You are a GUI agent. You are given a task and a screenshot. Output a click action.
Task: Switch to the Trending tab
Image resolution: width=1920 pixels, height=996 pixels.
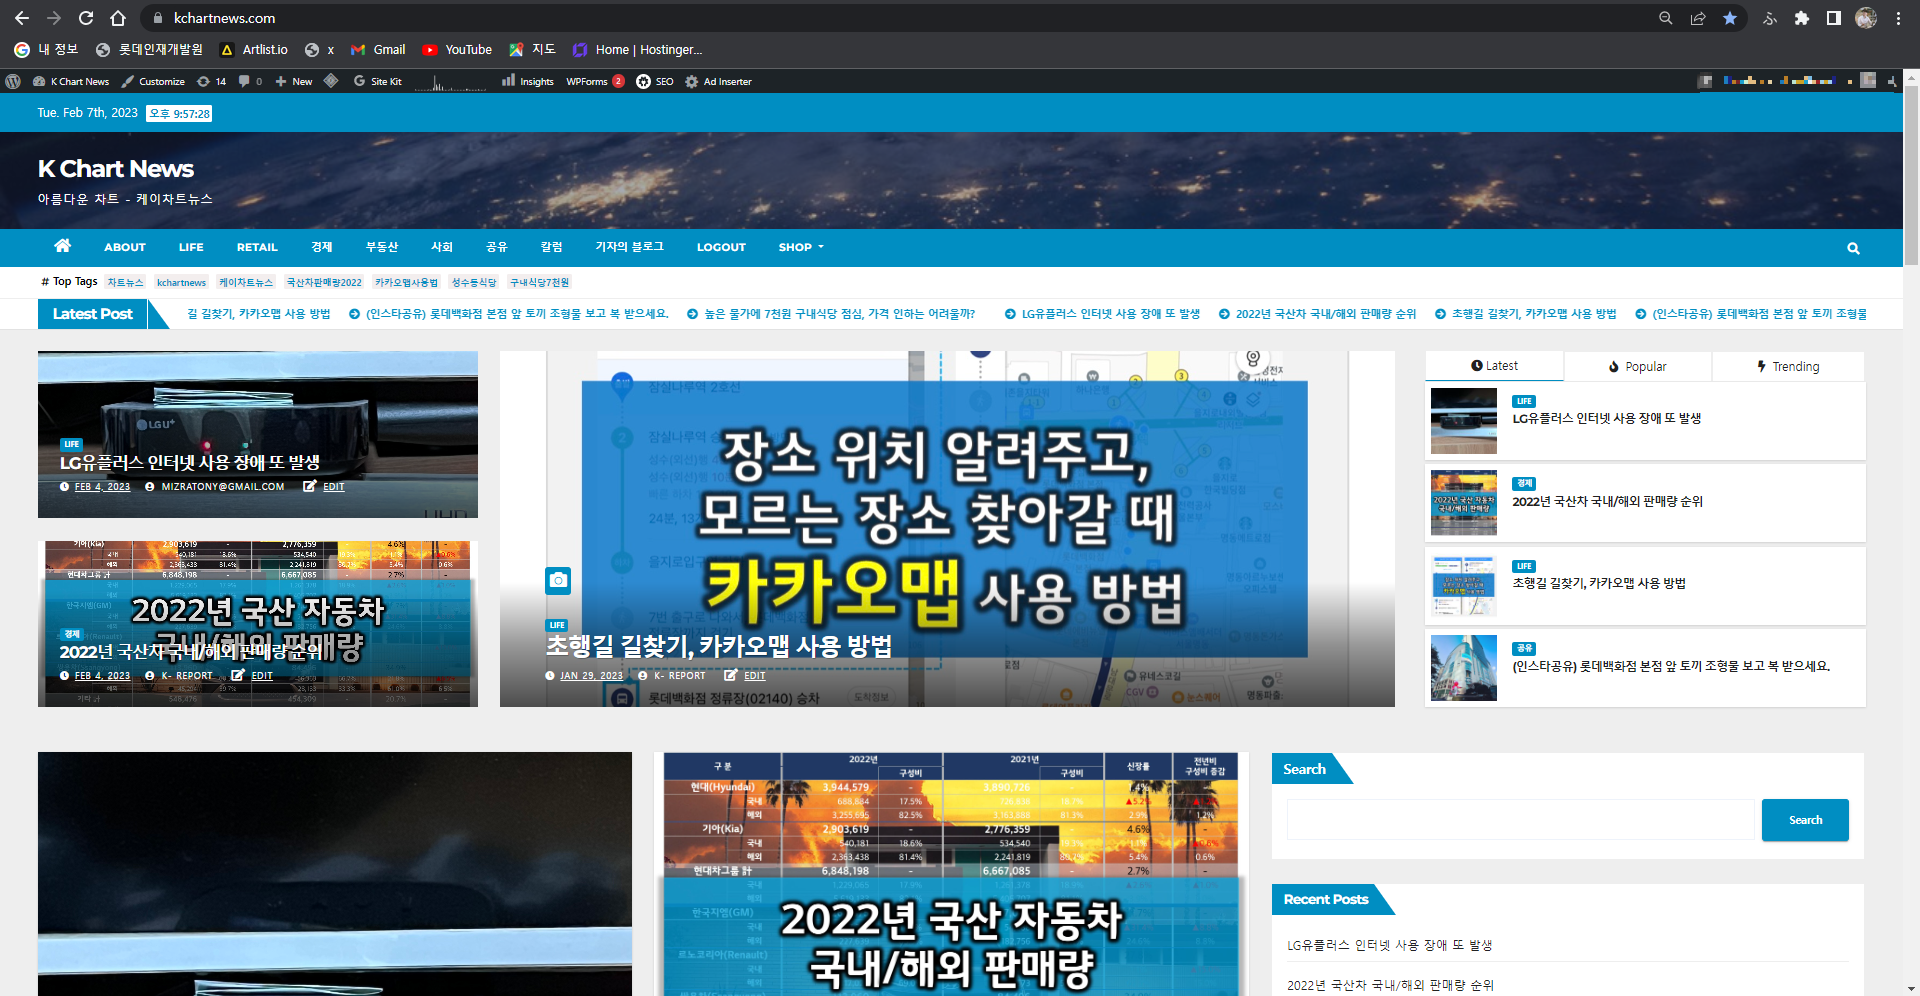click(1788, 367)
